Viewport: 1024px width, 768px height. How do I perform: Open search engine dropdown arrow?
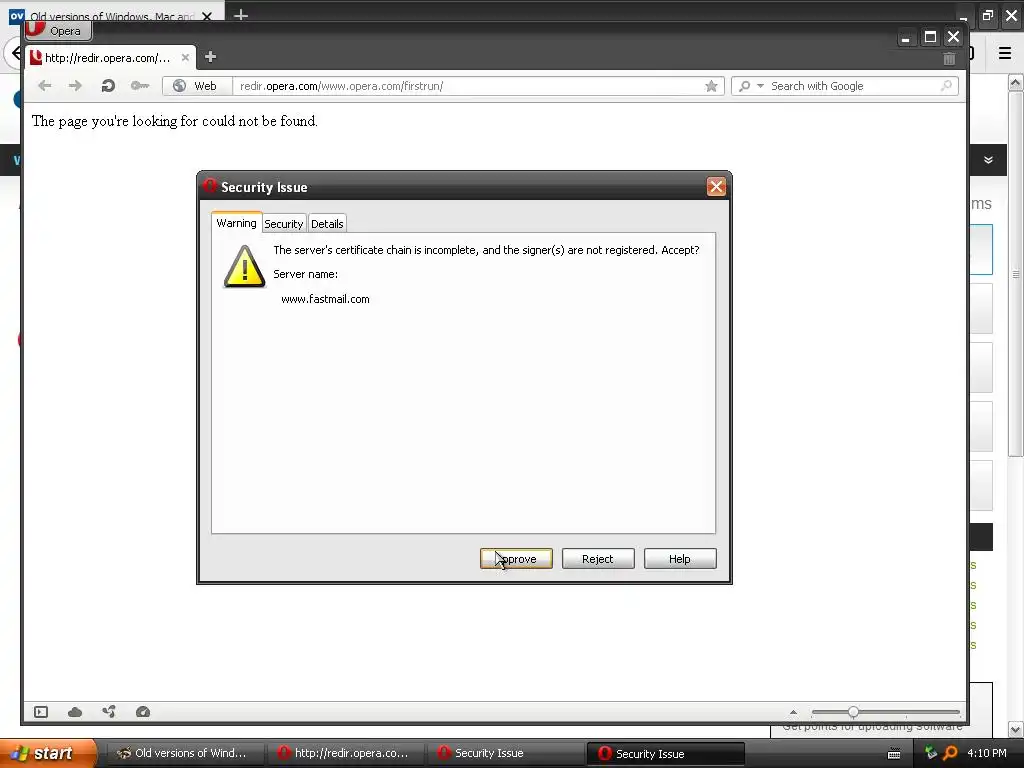coord(760,86)
